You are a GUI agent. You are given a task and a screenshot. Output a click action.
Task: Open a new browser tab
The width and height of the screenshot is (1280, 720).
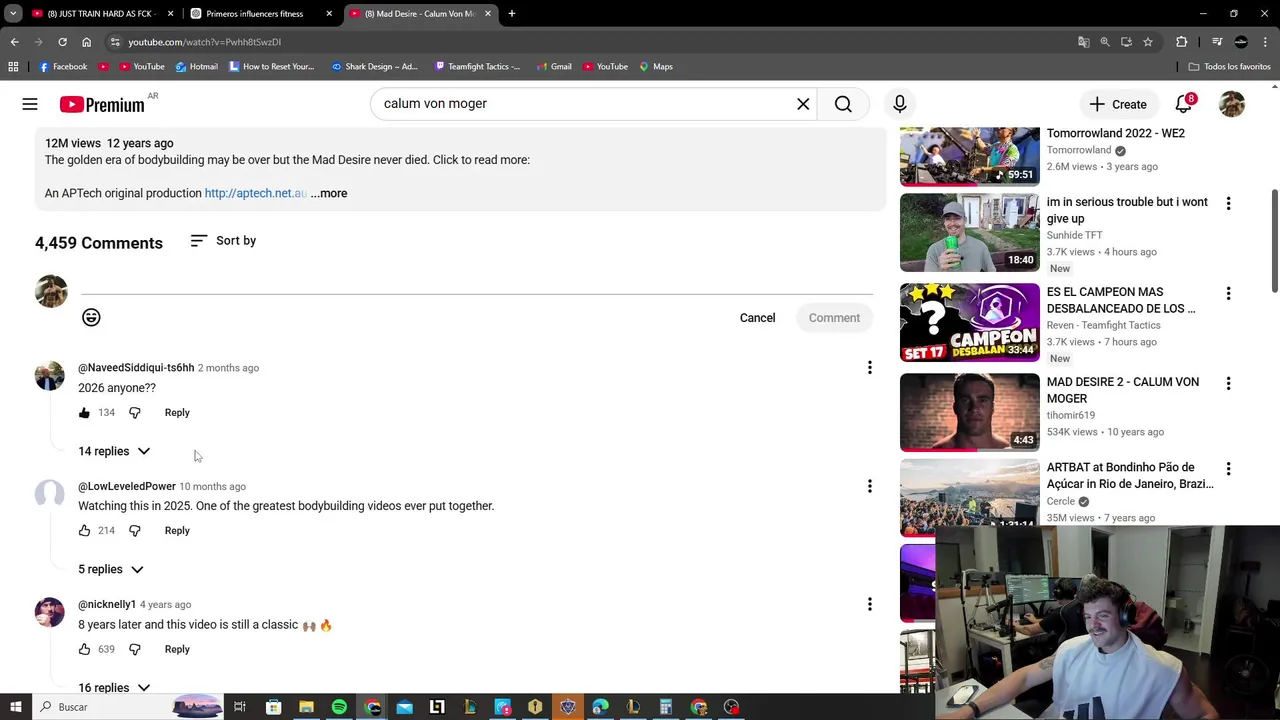[x=511, y=14]
